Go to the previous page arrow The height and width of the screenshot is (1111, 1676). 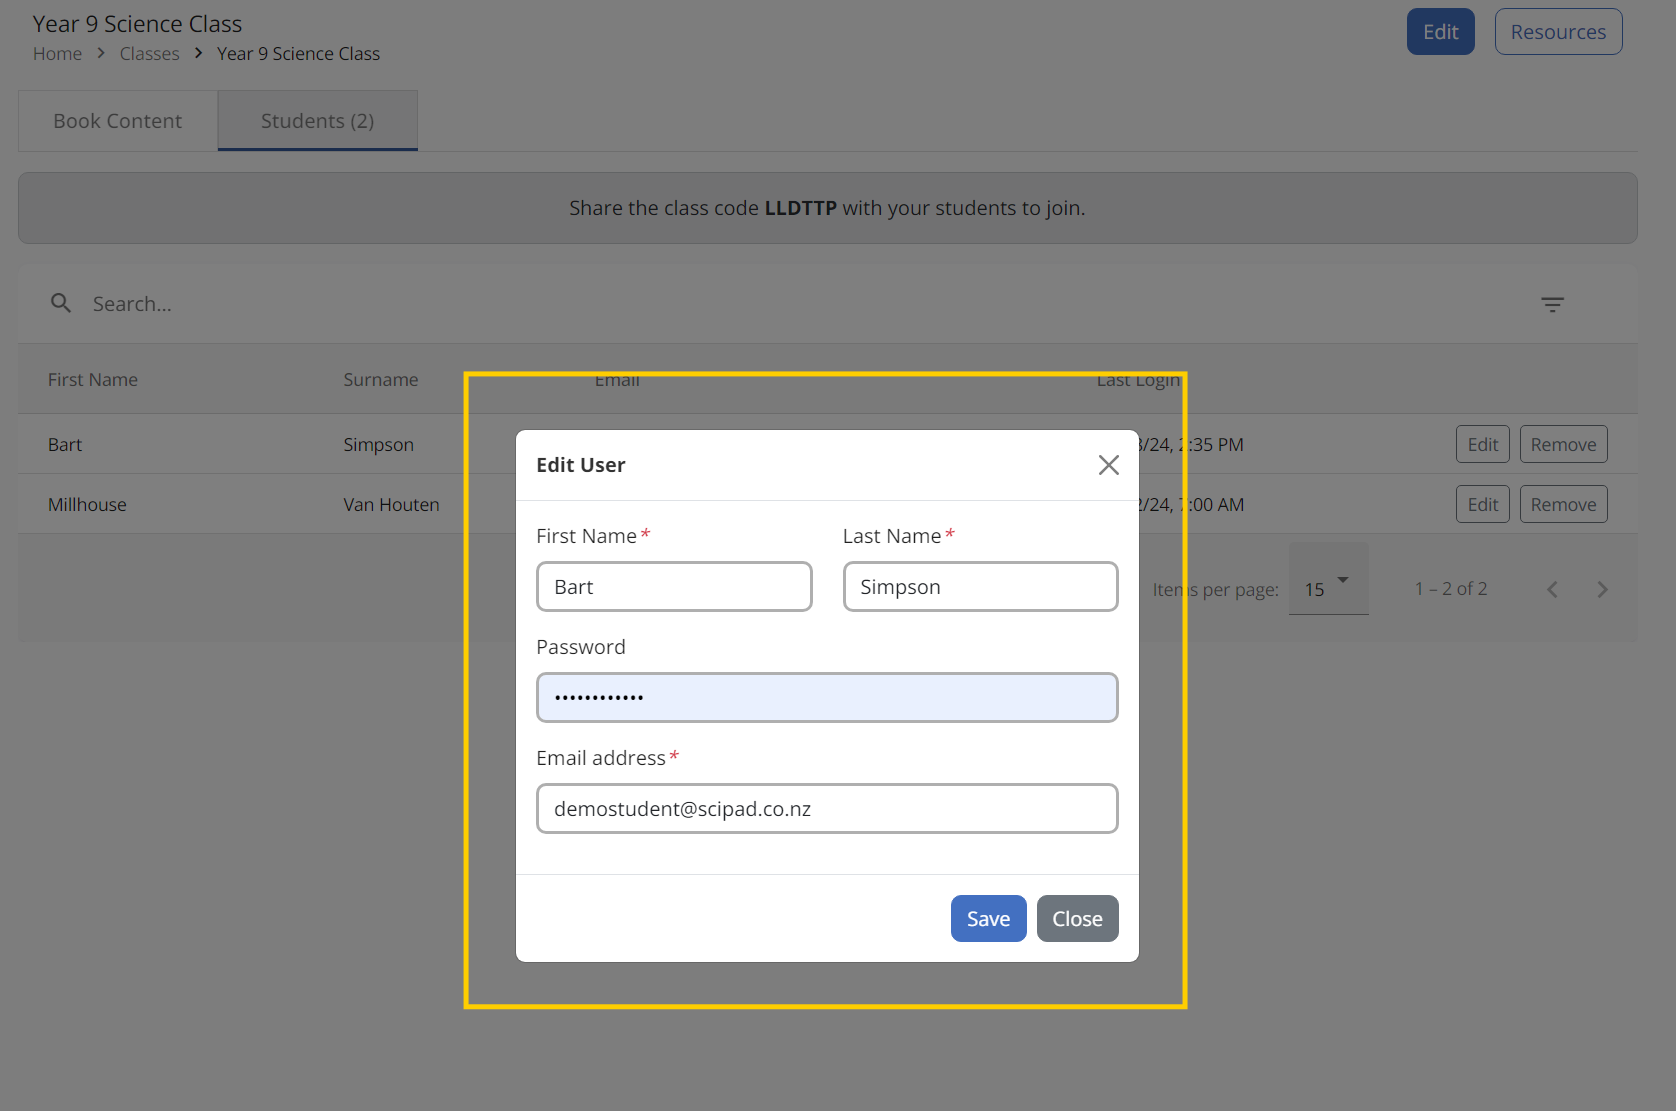tap(1552, 590)
